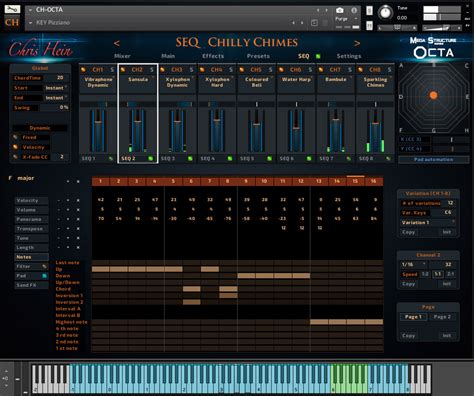Click step 15 in sequencer header

pyautogui.click(x=355, y=181)
